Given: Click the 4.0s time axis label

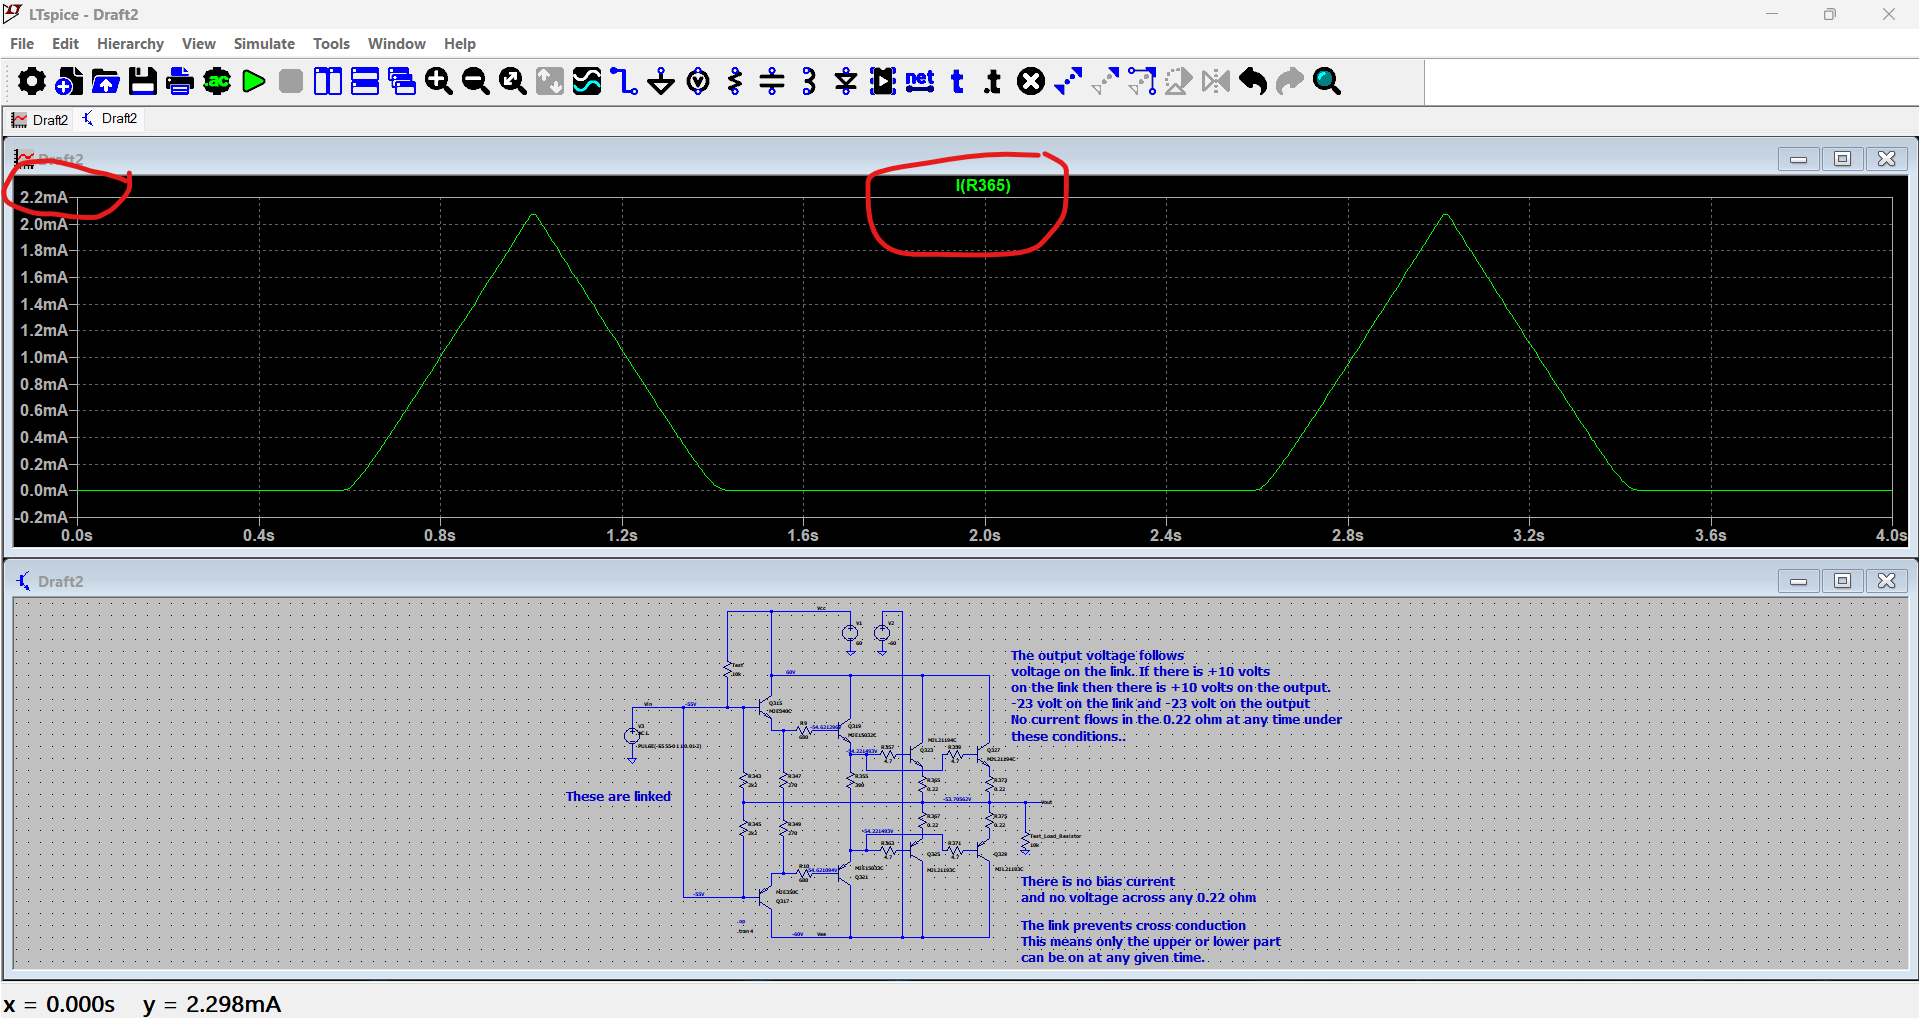Looking at the screenshot, I should [1891, 535].
